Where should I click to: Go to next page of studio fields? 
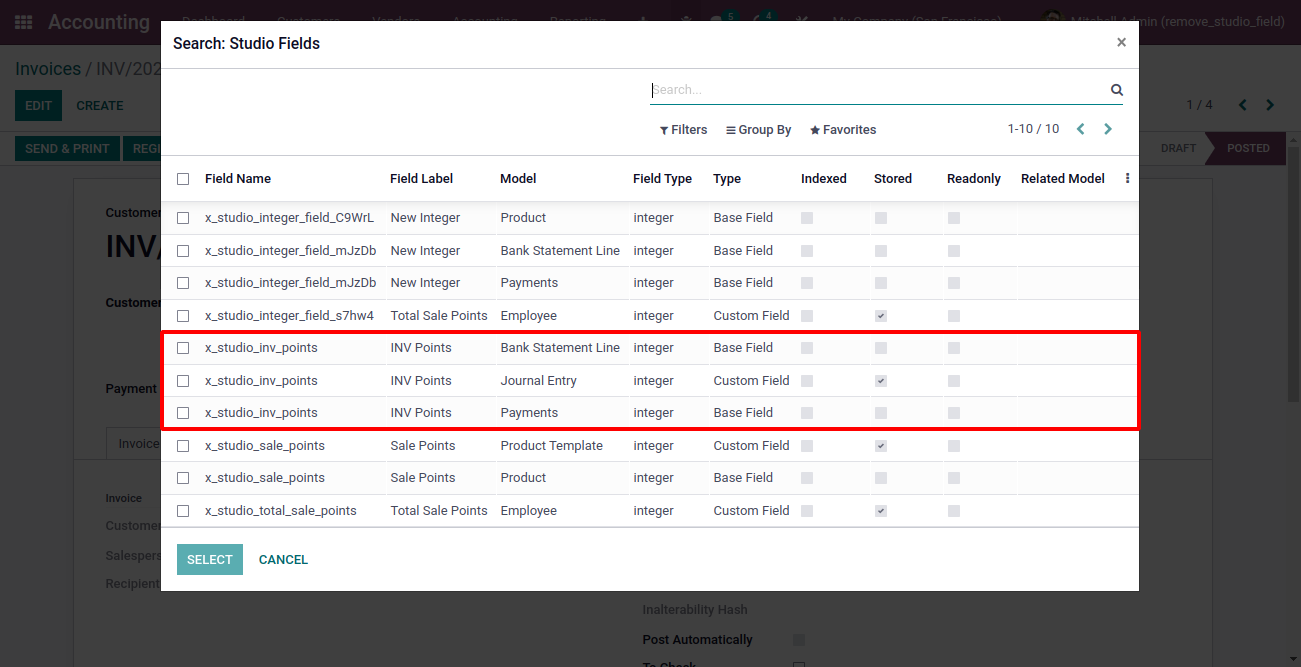[1108, 129]
